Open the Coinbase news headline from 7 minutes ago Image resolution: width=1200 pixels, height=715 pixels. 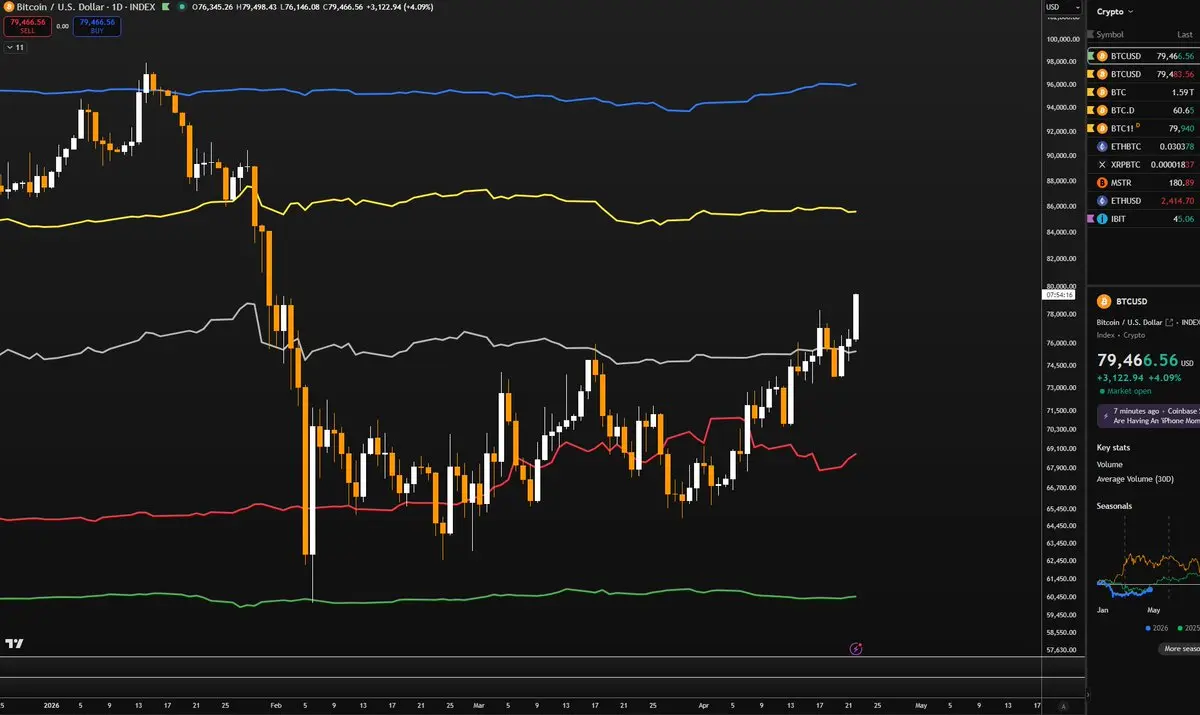pos(1148,416)
